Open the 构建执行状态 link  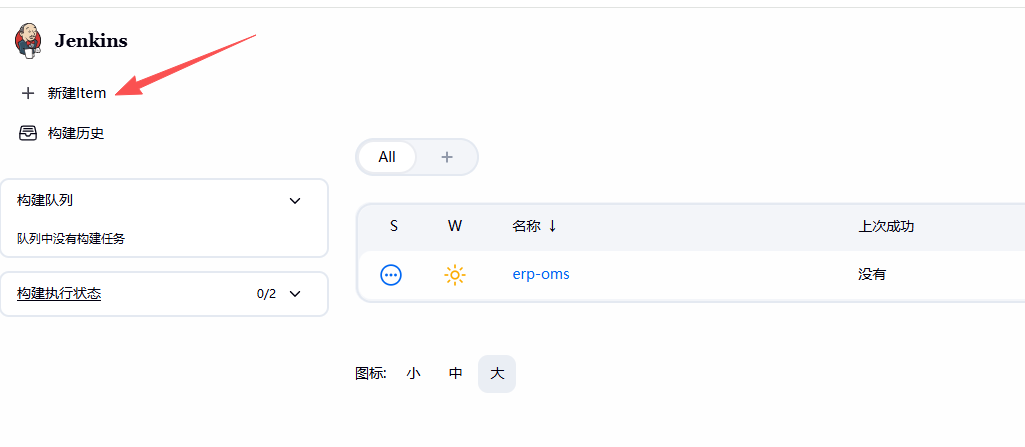click(59, 293)
